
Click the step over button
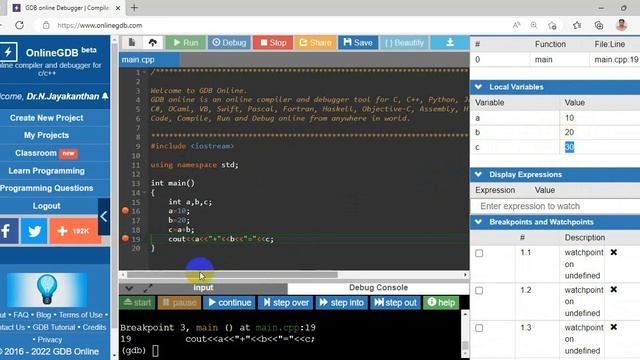[285, 302]
